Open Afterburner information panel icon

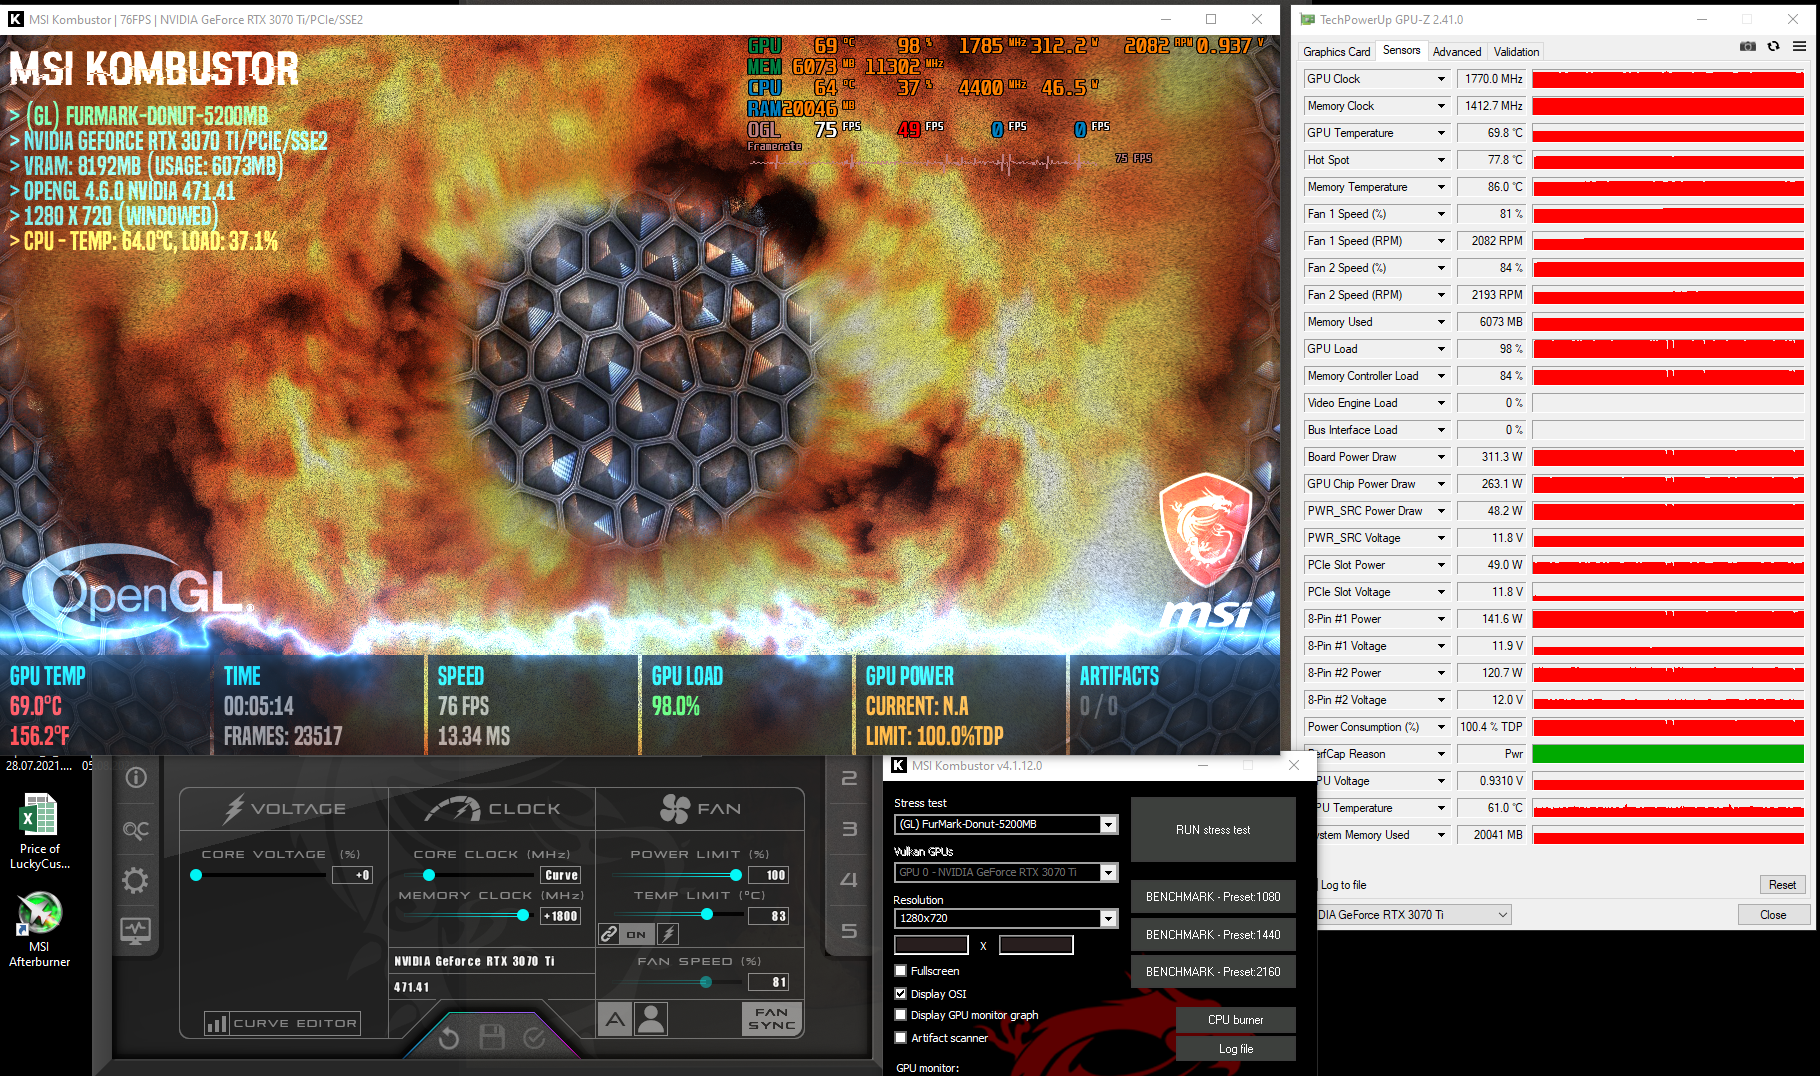(x=136, y=778)
